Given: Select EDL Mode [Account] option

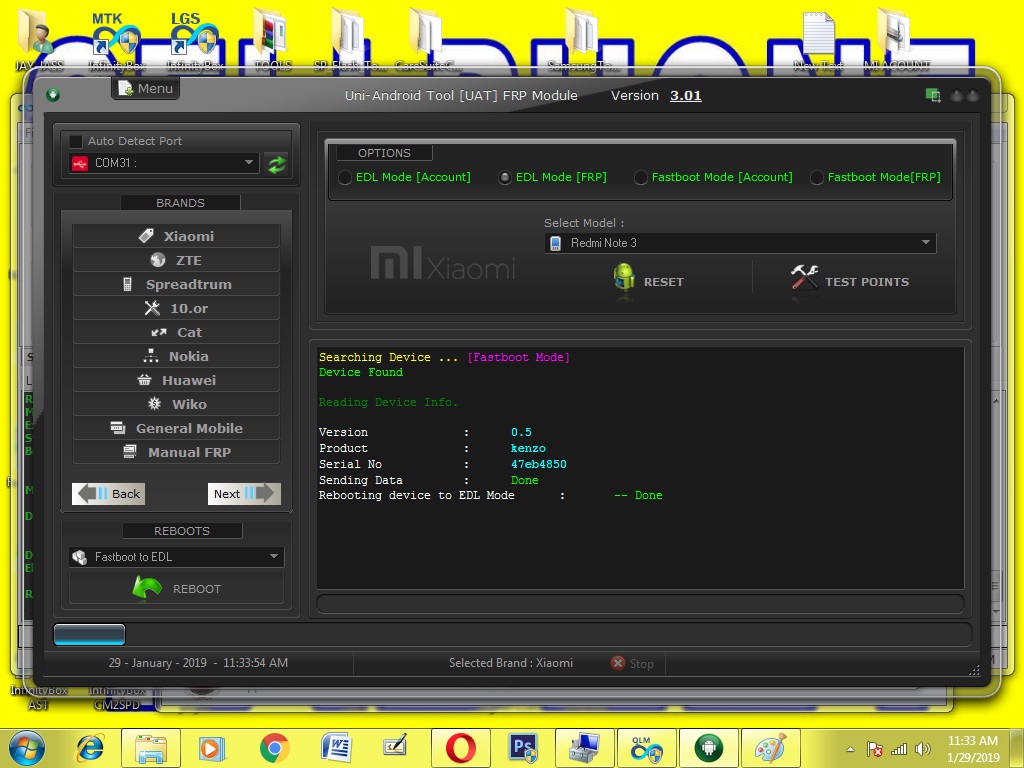Looking at the screenshot, I should (x=405, y=177).
